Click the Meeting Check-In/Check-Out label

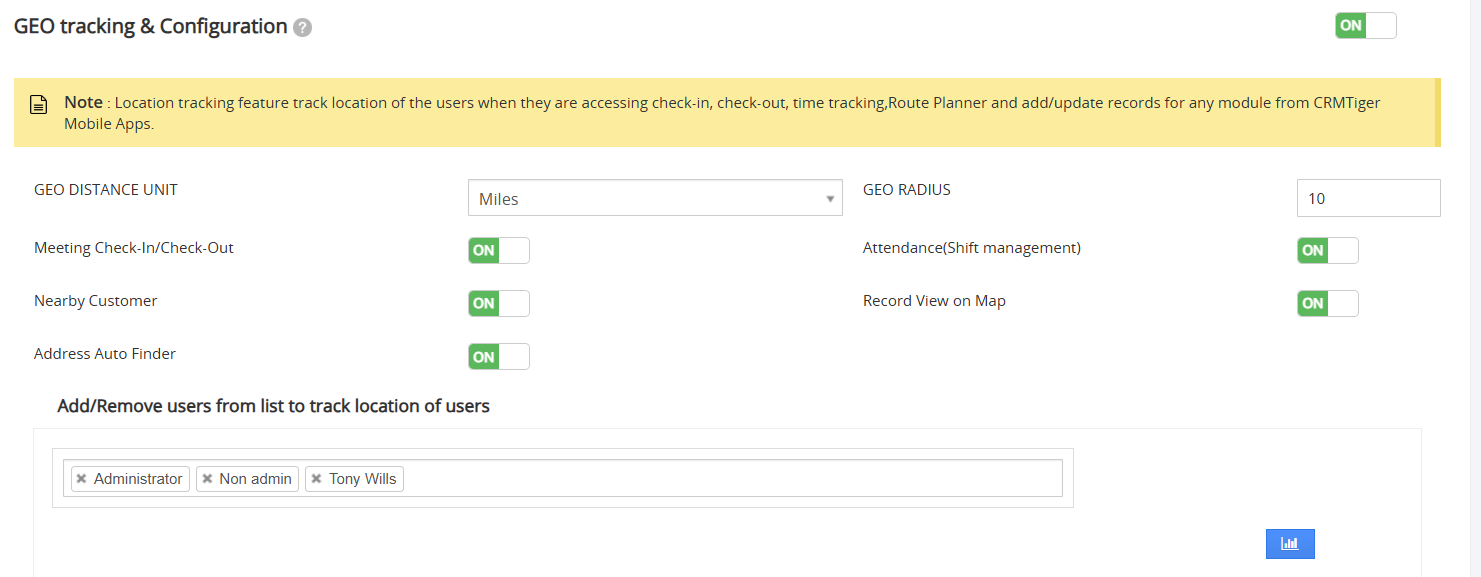tap(134, 247)
